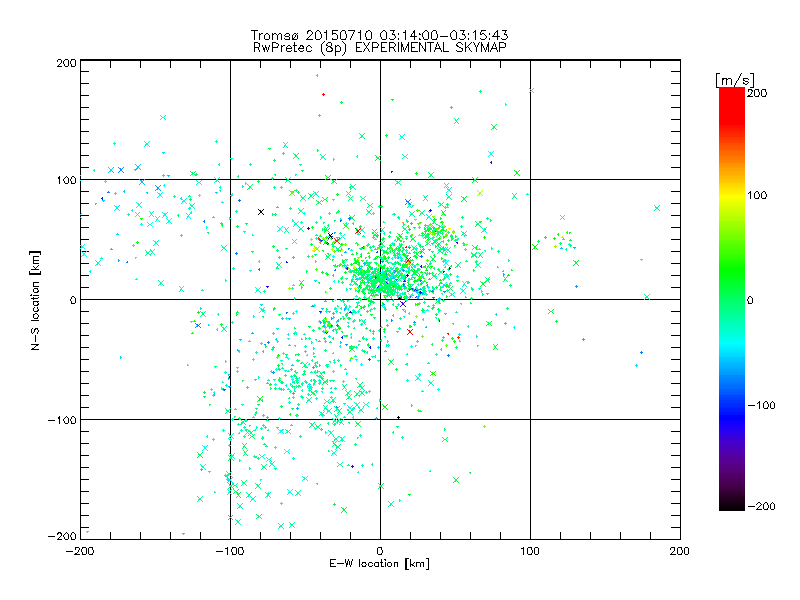Click the y-axis tick label '100'
800x600 pixels.
pos(66,180)
